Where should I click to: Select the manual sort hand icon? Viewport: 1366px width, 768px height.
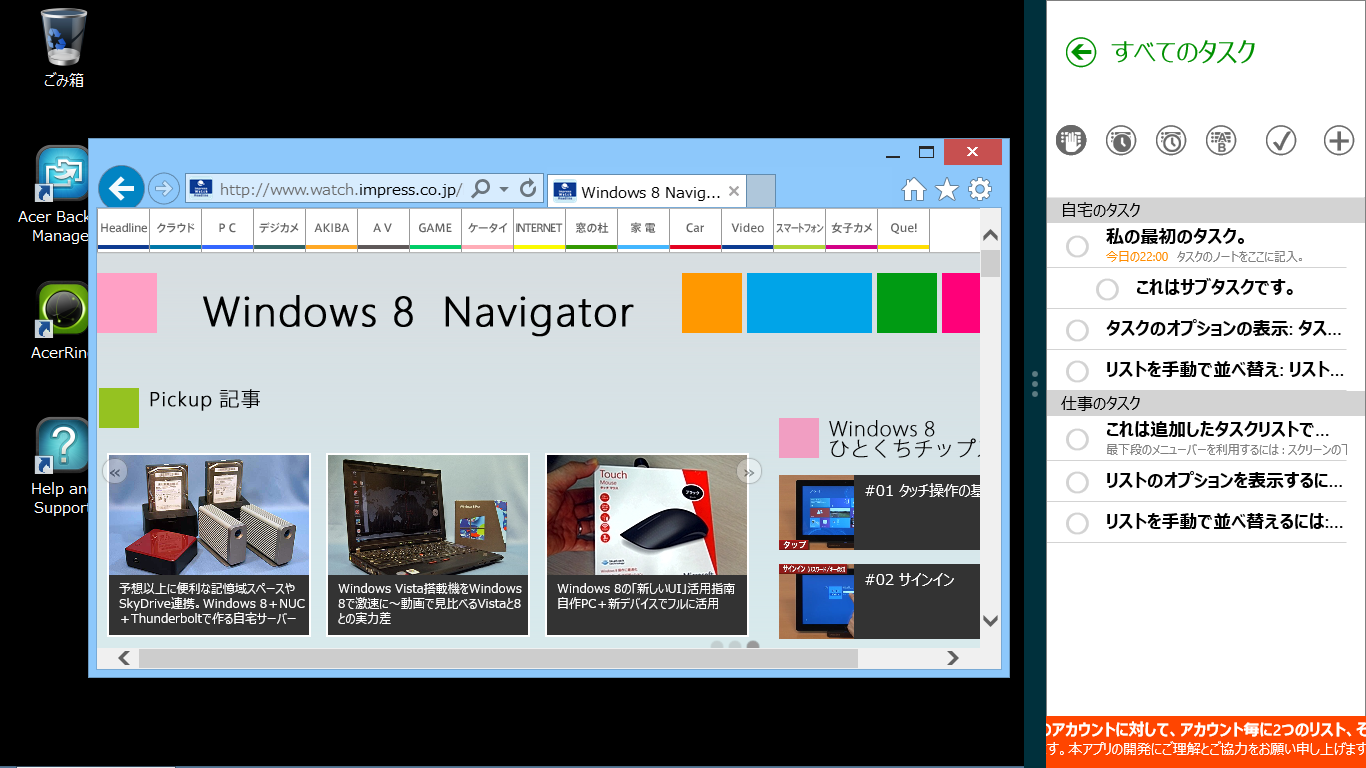(1071, 141)
